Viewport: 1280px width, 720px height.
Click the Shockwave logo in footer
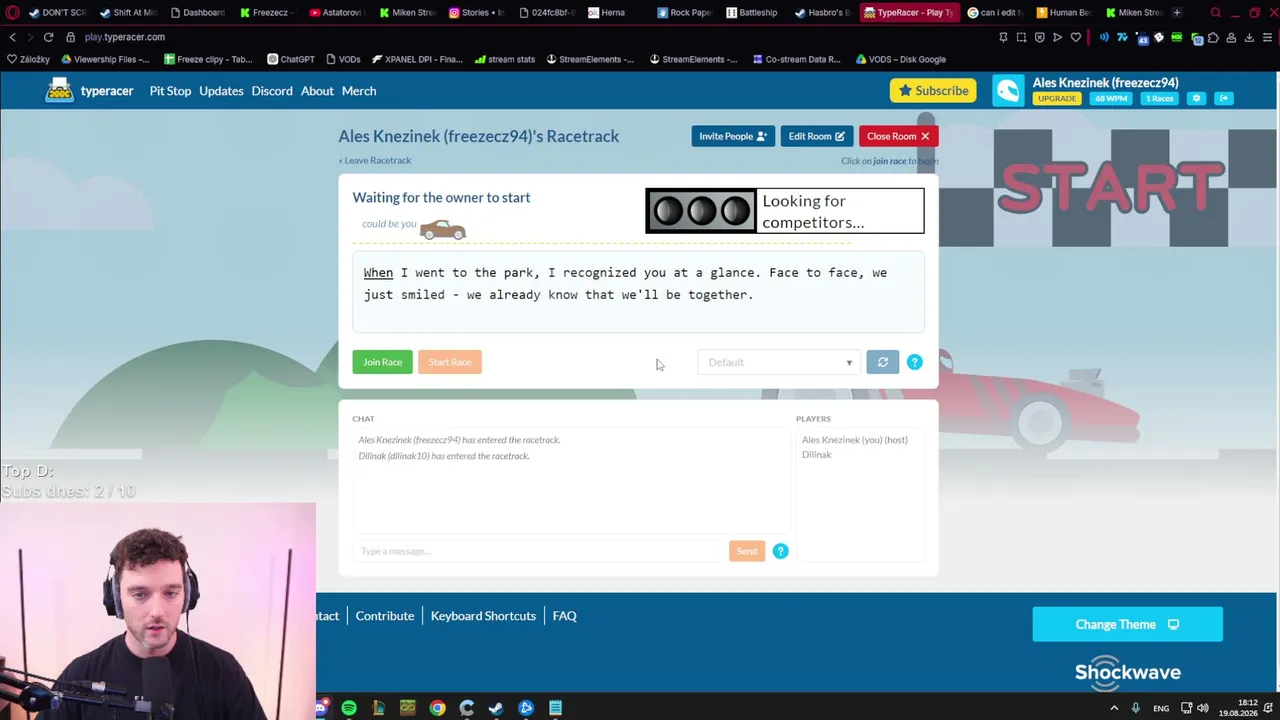tap(1128, 671)
